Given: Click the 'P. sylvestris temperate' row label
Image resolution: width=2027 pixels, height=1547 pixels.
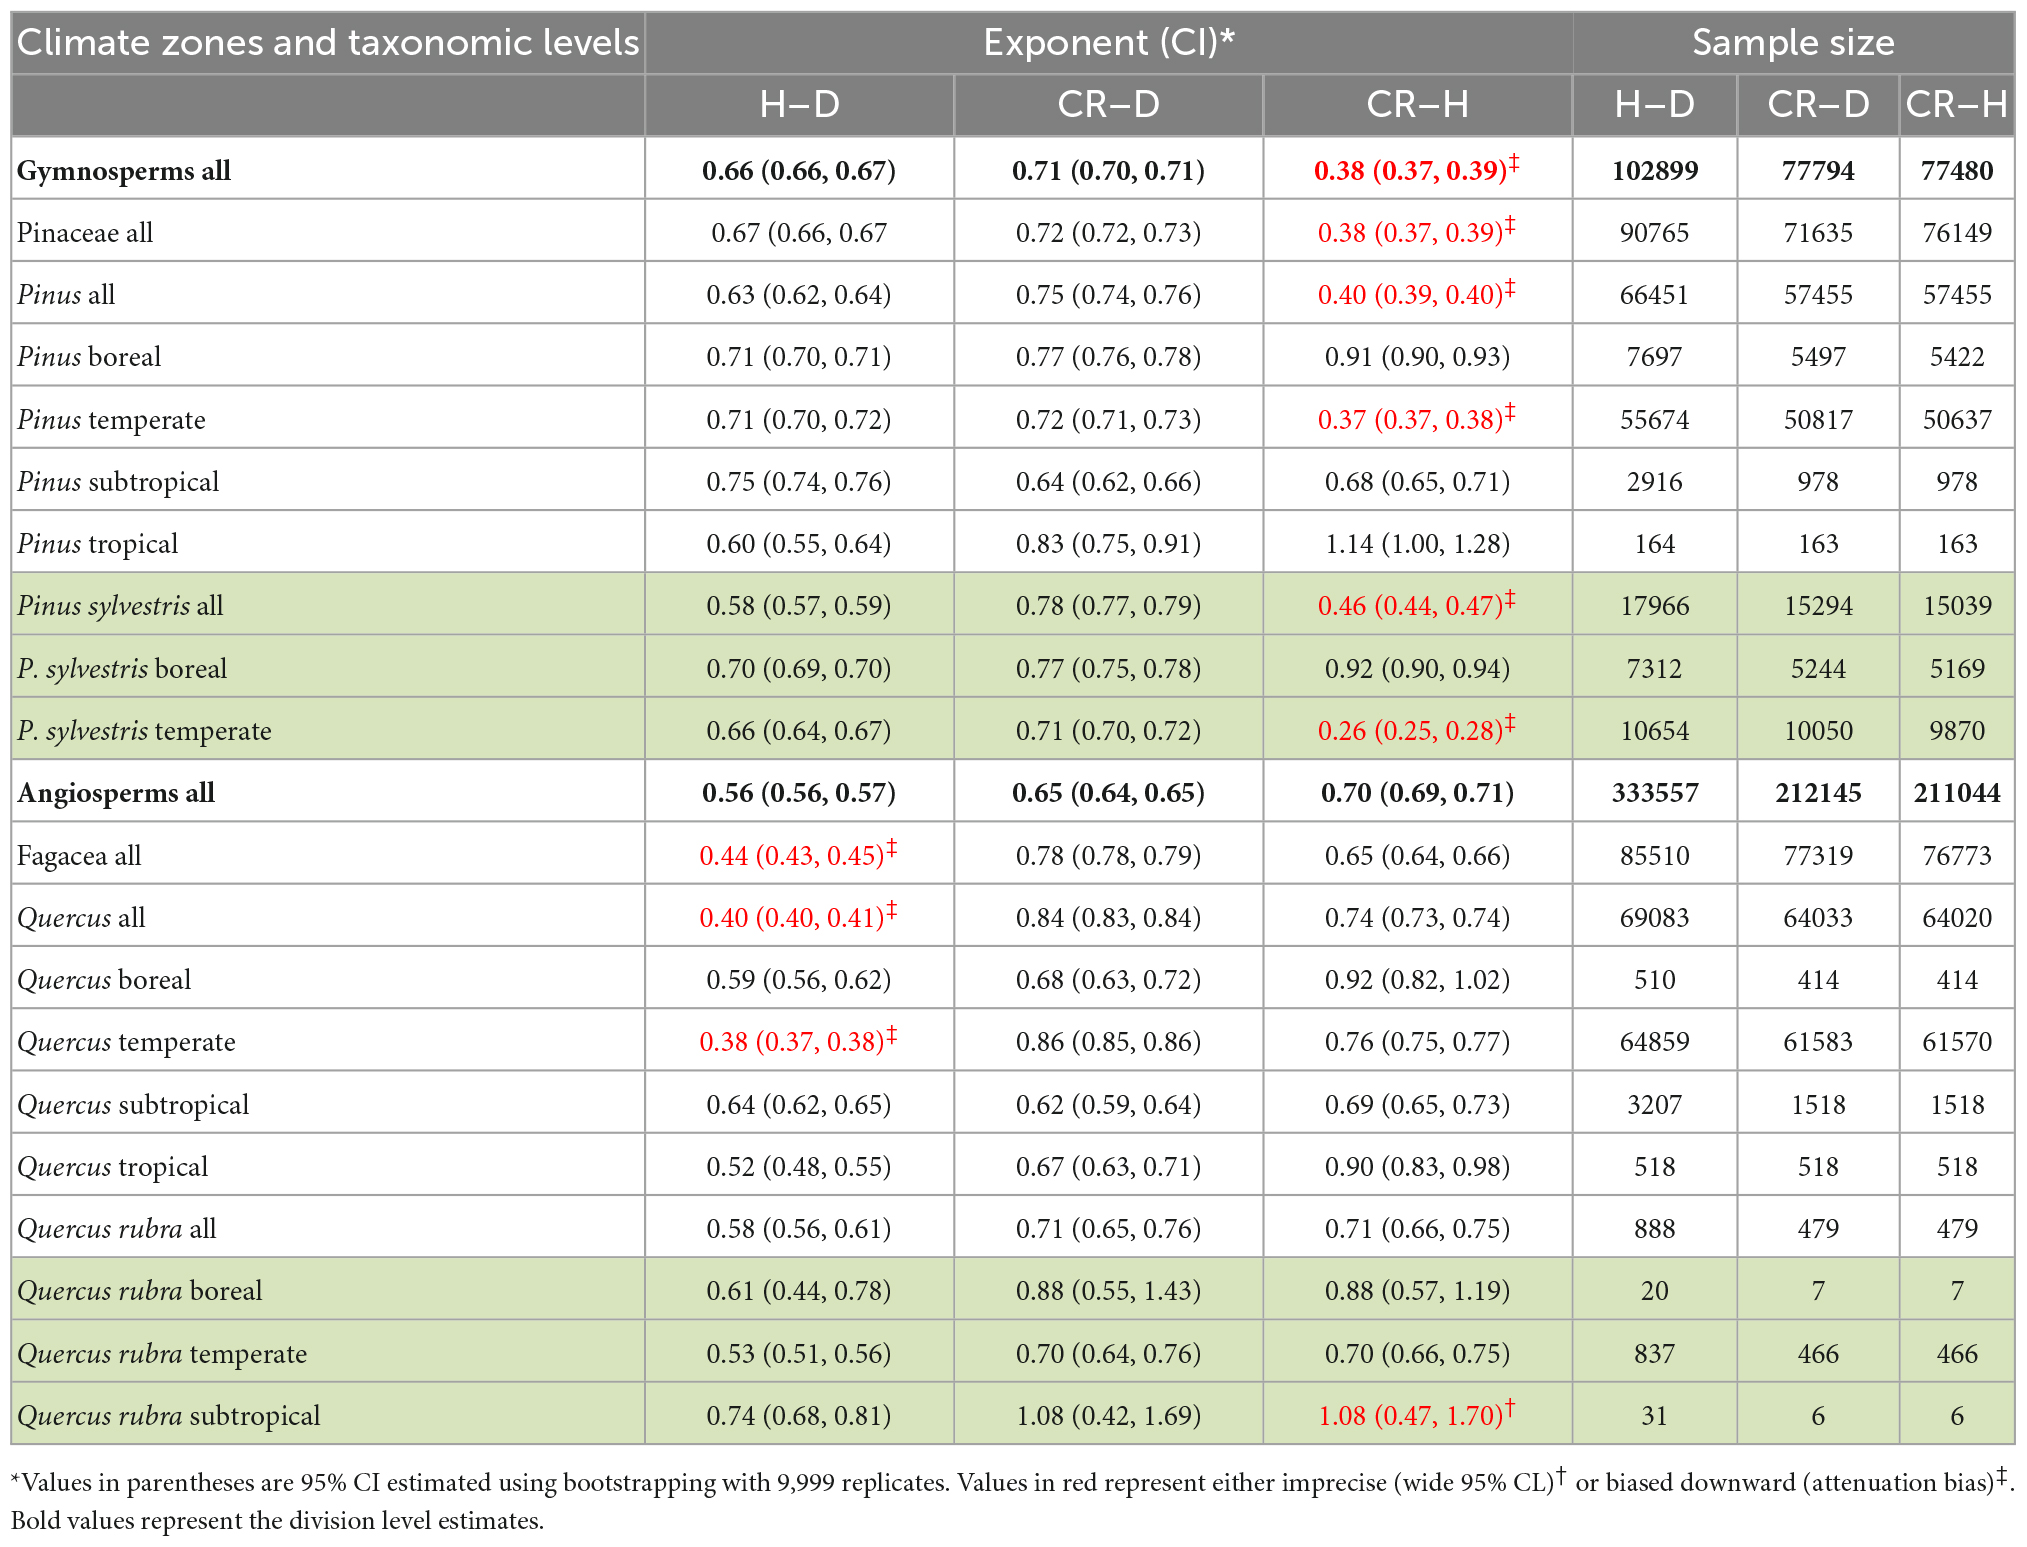Looking at the screenshot, I should [x=144, y=731].
